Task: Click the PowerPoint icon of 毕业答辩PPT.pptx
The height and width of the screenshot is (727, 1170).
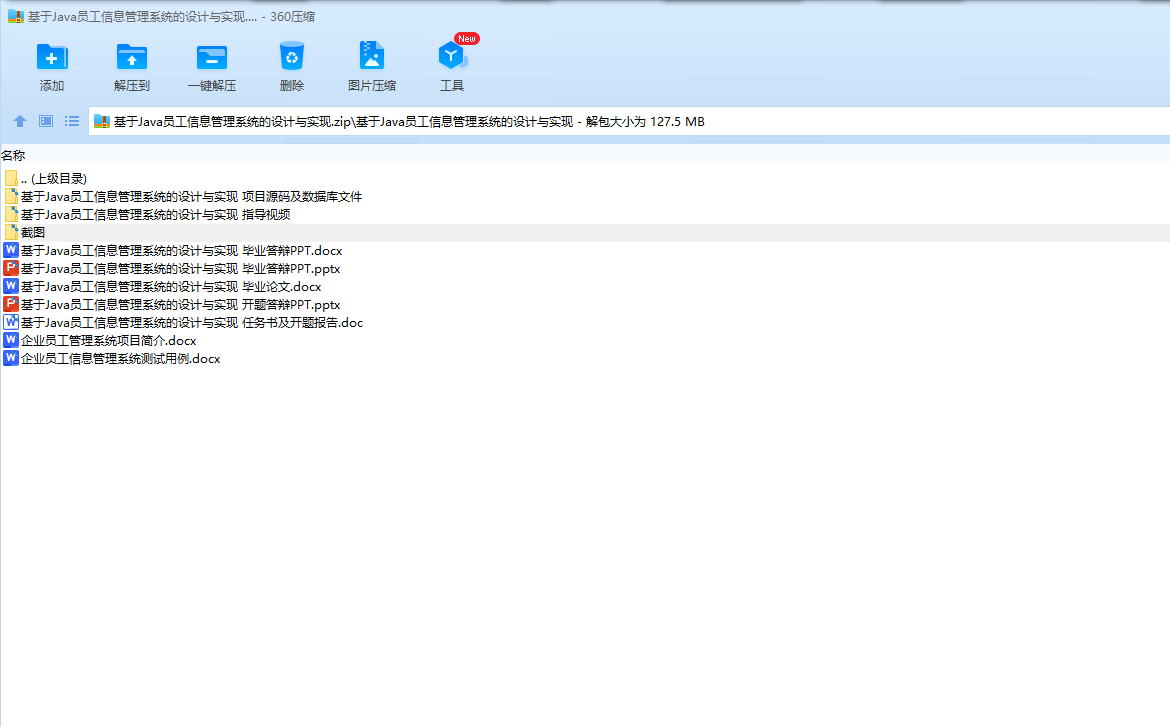Action: coord(10,268)
